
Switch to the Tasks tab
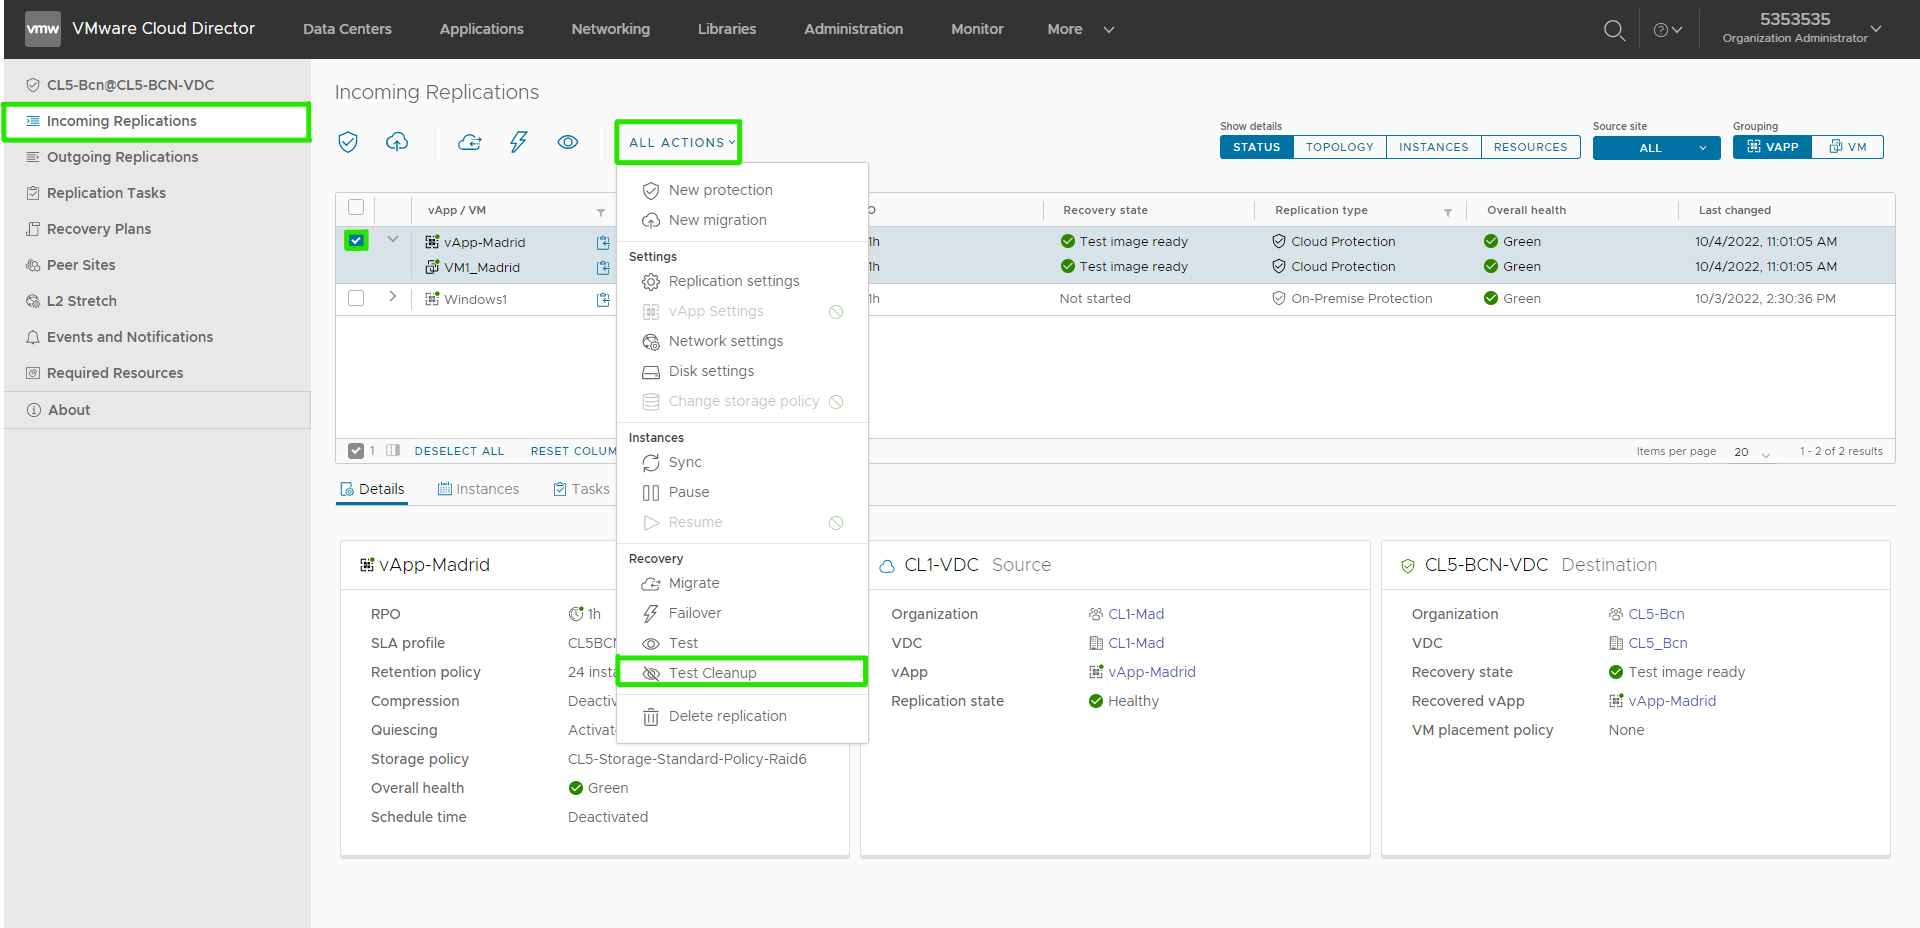(x=581, y=489)
